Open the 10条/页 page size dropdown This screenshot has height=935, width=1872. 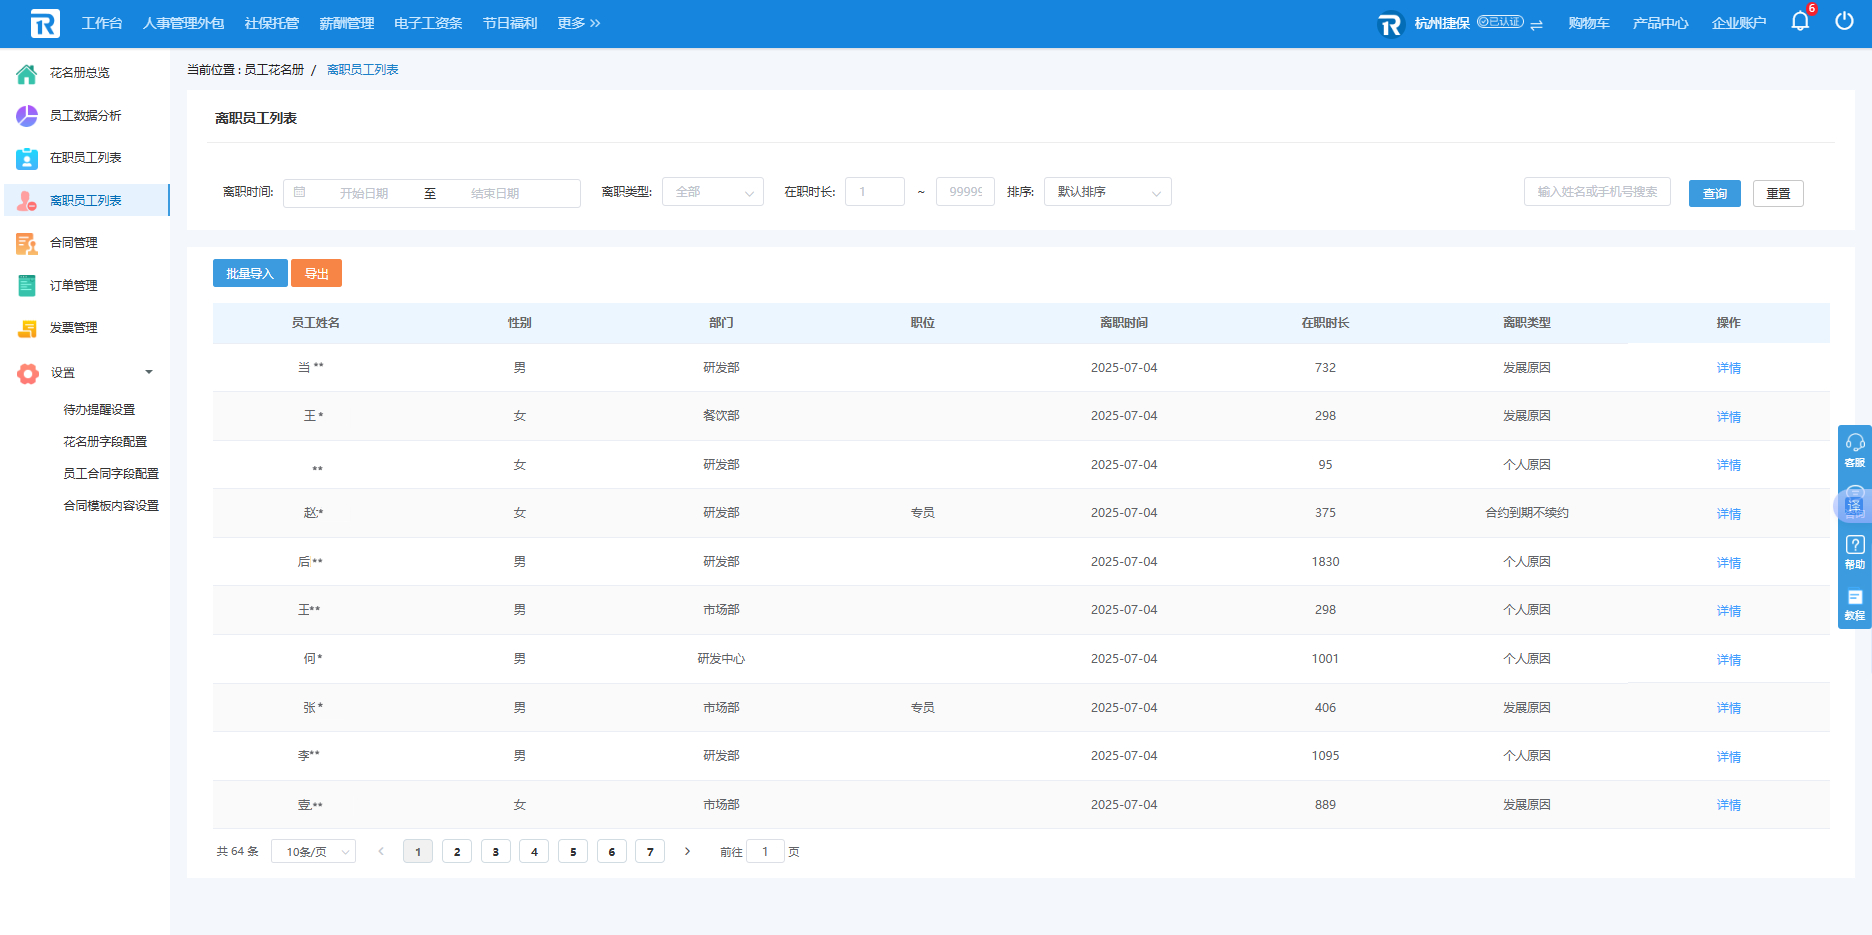pos(313,852)
